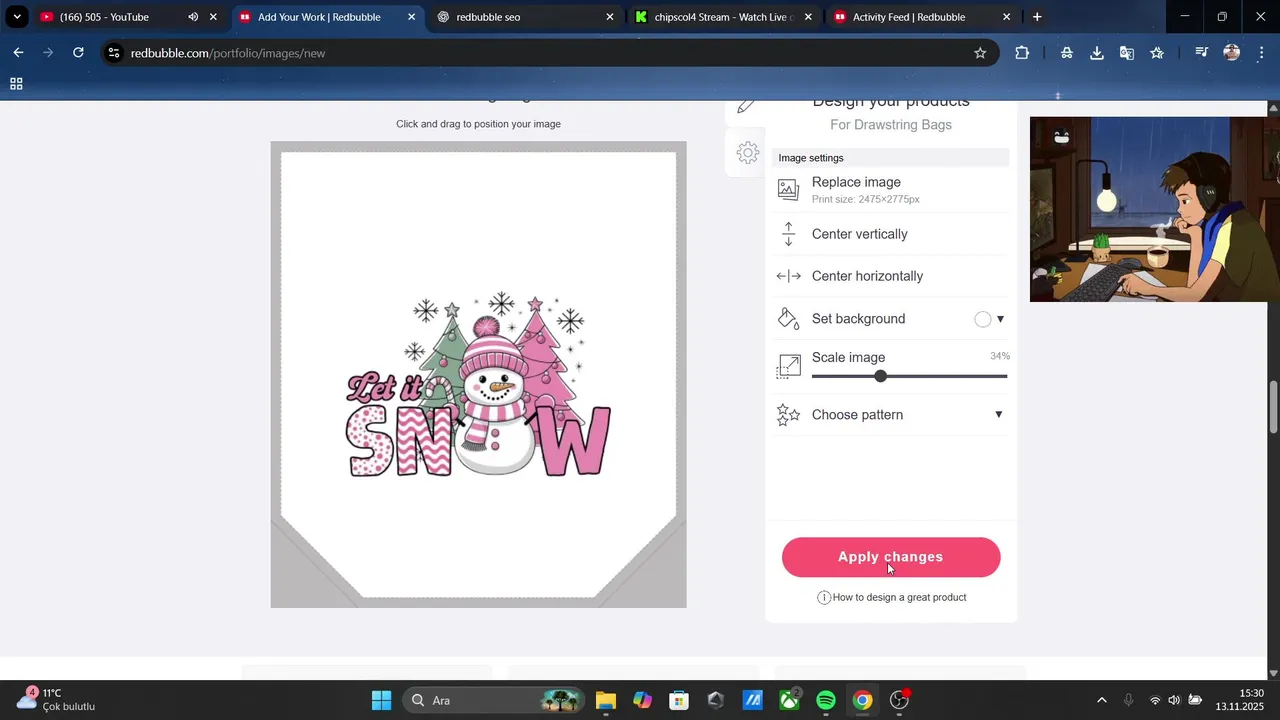Screen dimensions: 1280x720
Task: Mute the YouTube tab audio icon
Action: 193,17
